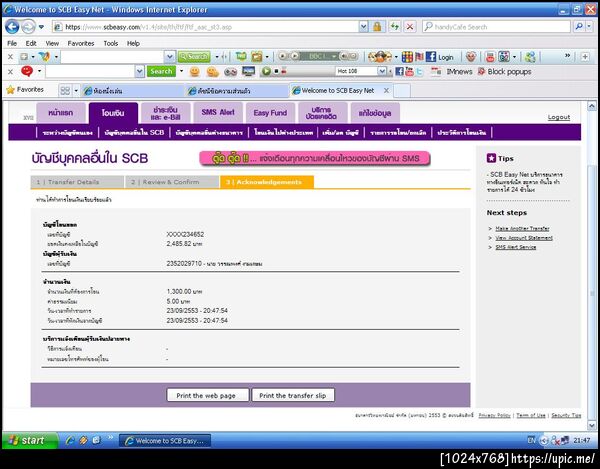Click the green TV icon in the first toolbar

click(x=241, y=57)
